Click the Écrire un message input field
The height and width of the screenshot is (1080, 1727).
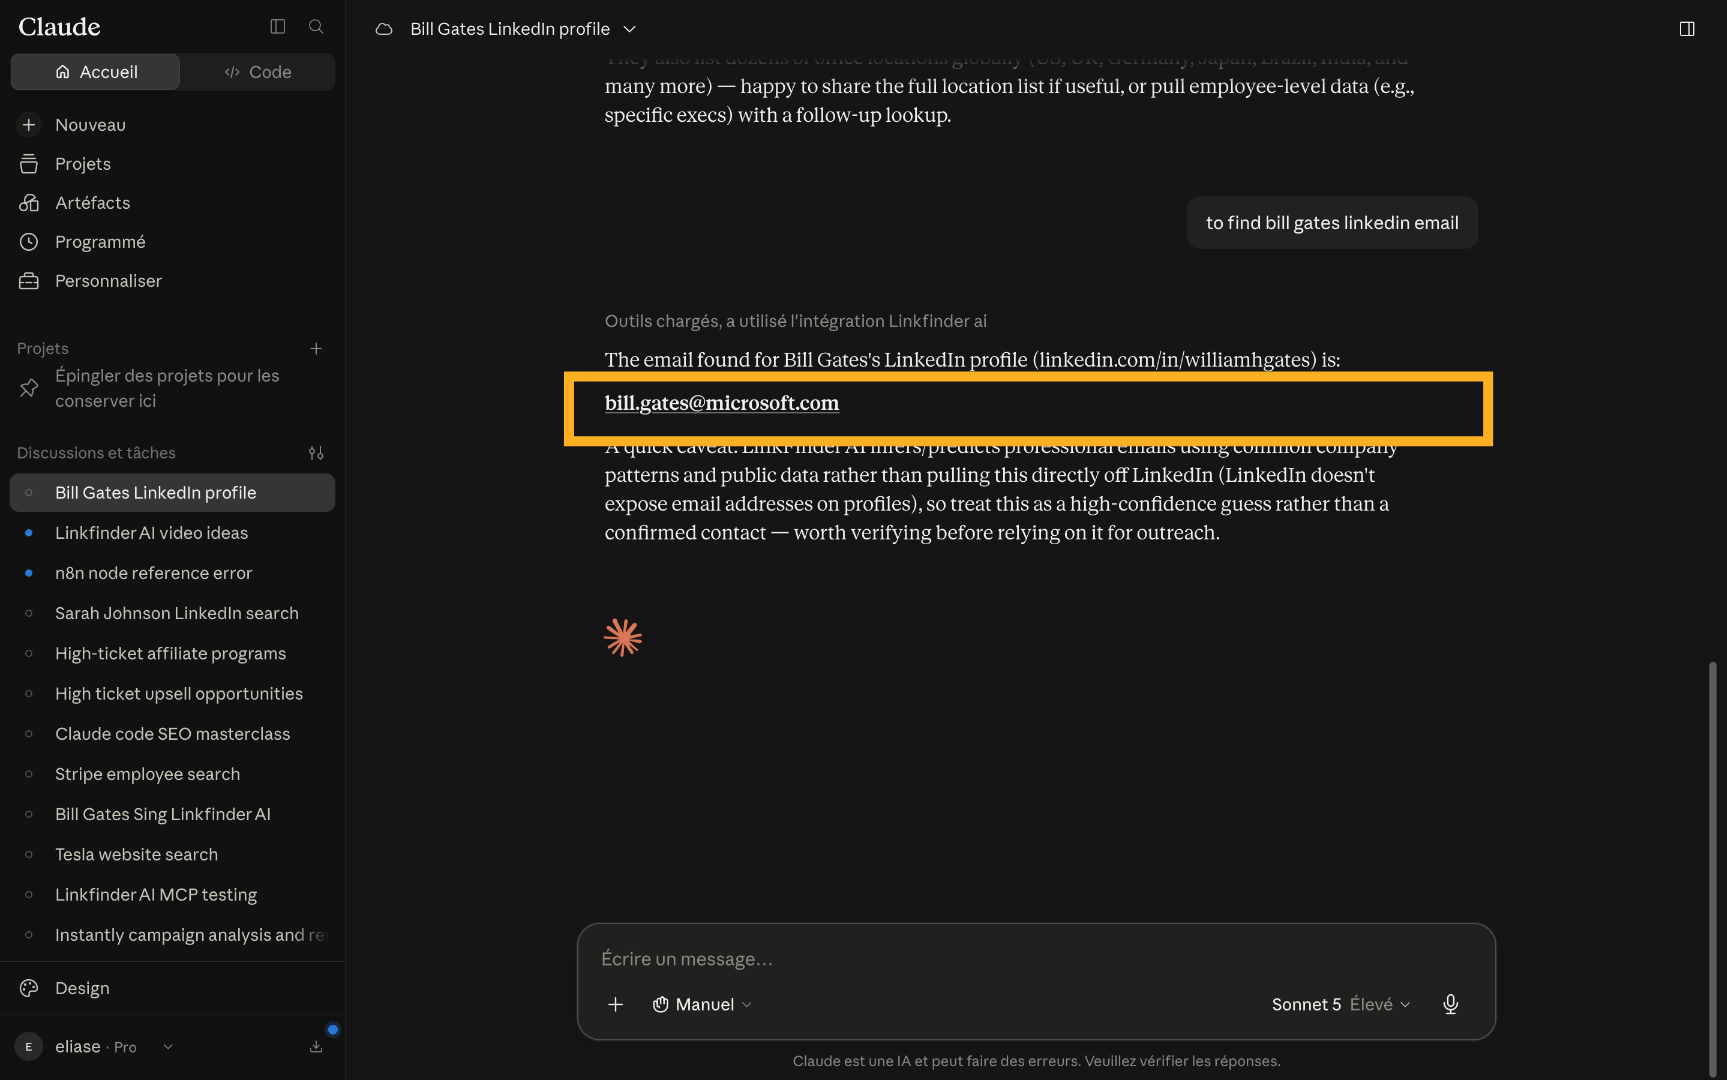point(1036,959)
